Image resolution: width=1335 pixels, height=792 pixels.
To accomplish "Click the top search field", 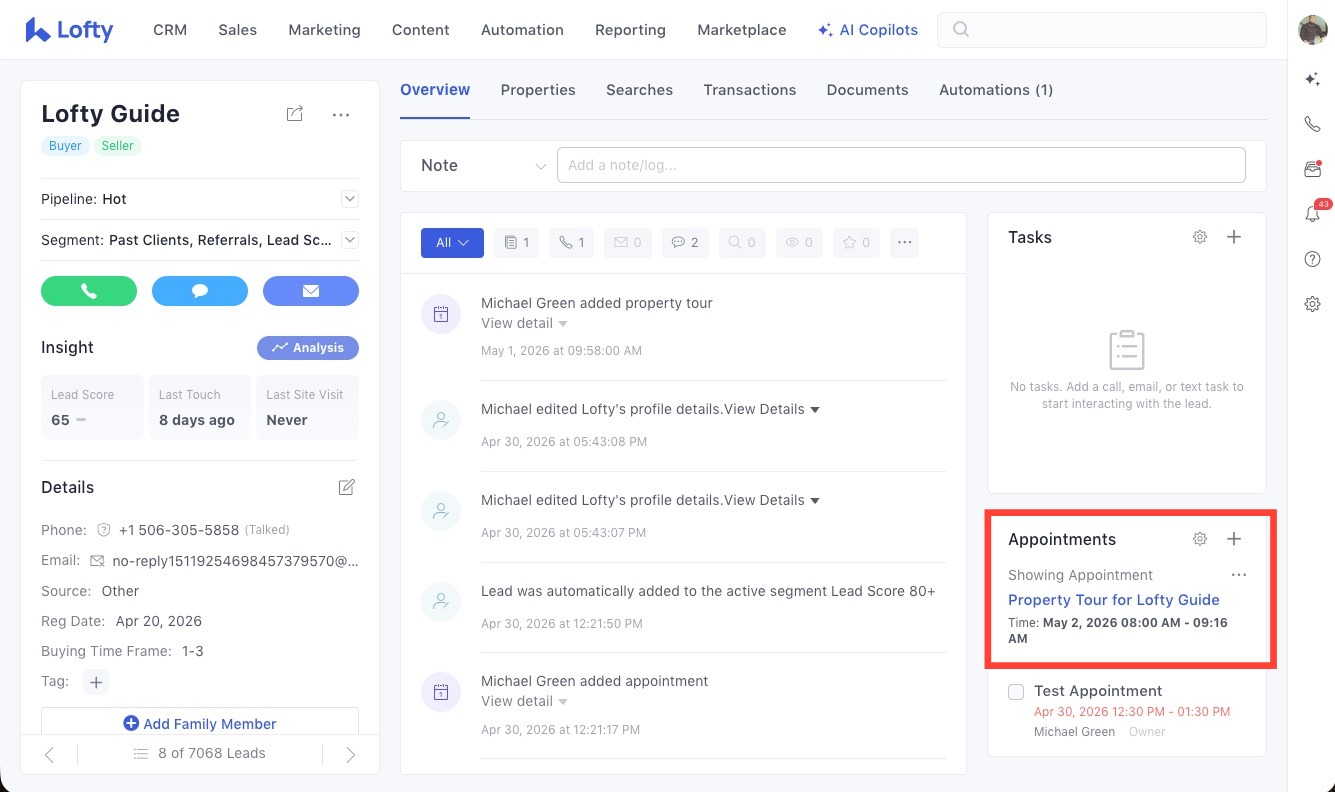I will (1102, 30).
